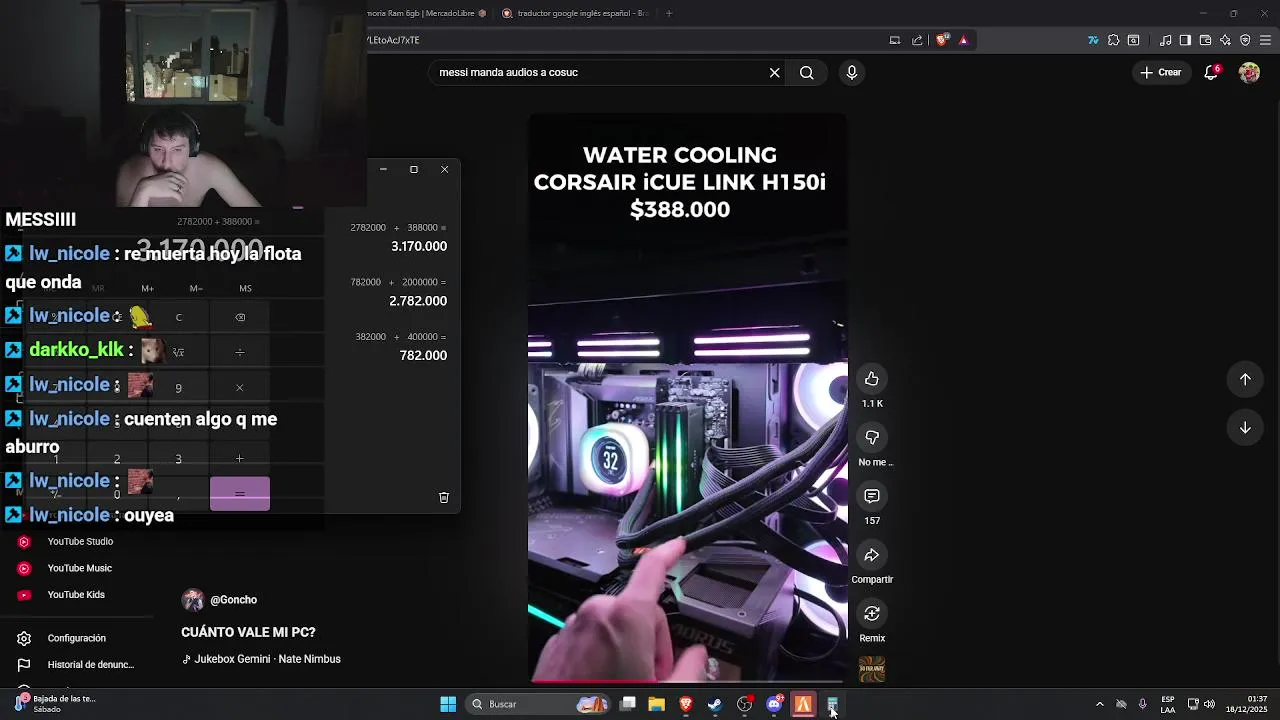
Task: Remix this Short
Action: [x=872, y=613]
